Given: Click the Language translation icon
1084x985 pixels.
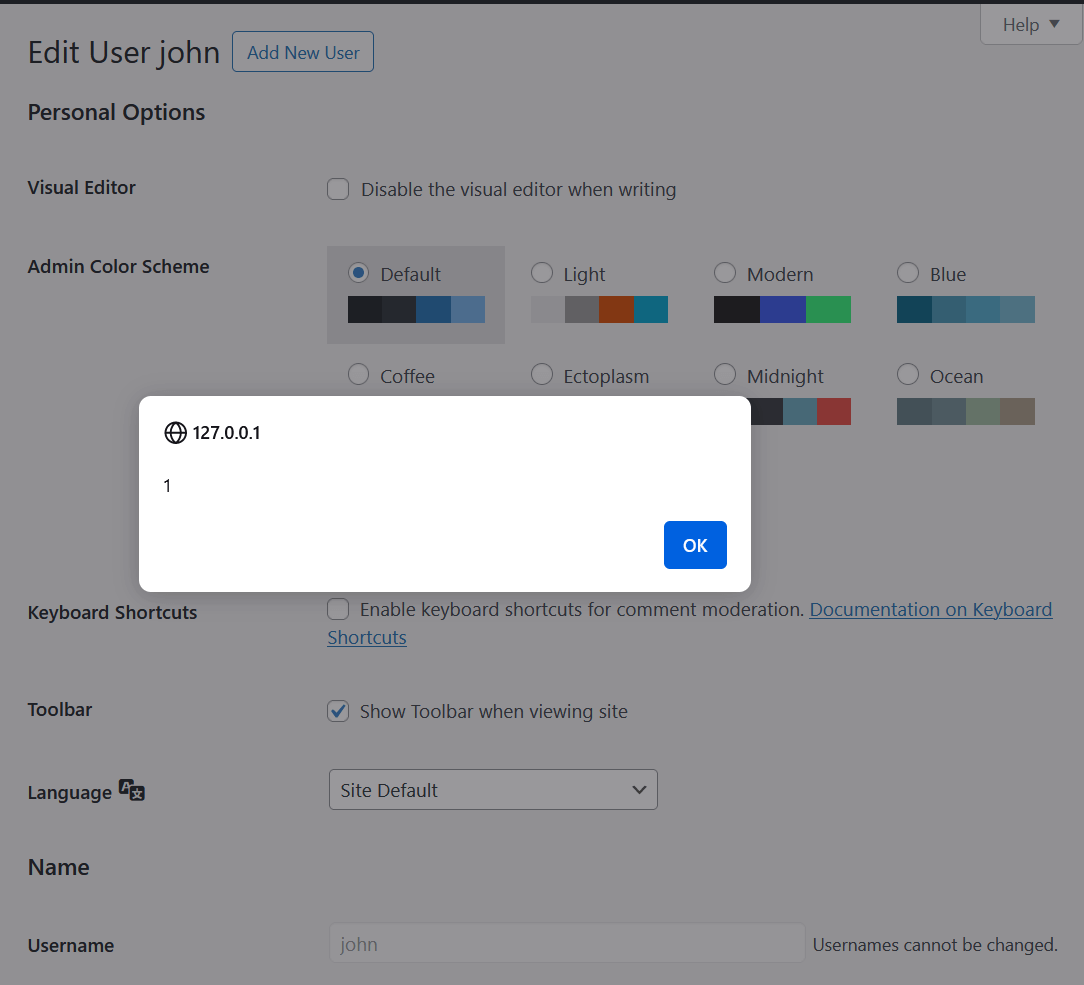Looking at the screenshot, I should pos(132,790).
